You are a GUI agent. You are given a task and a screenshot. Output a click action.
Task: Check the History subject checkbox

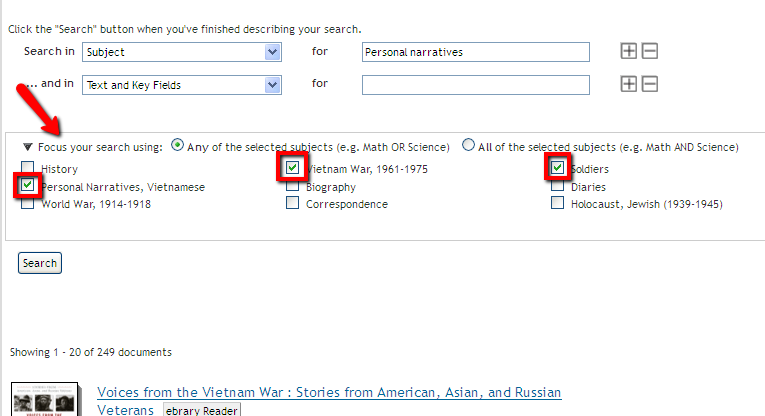[x=28, y=169]
